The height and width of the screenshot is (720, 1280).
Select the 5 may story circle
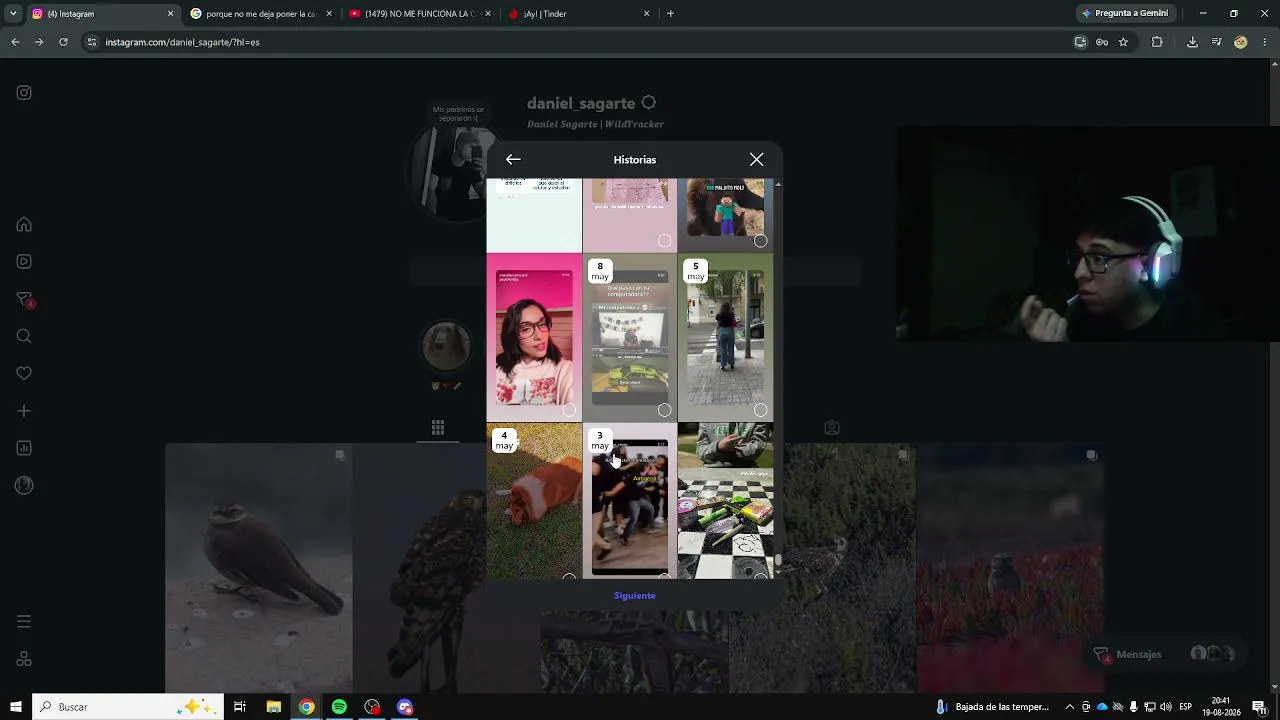(x=760, y=410)
